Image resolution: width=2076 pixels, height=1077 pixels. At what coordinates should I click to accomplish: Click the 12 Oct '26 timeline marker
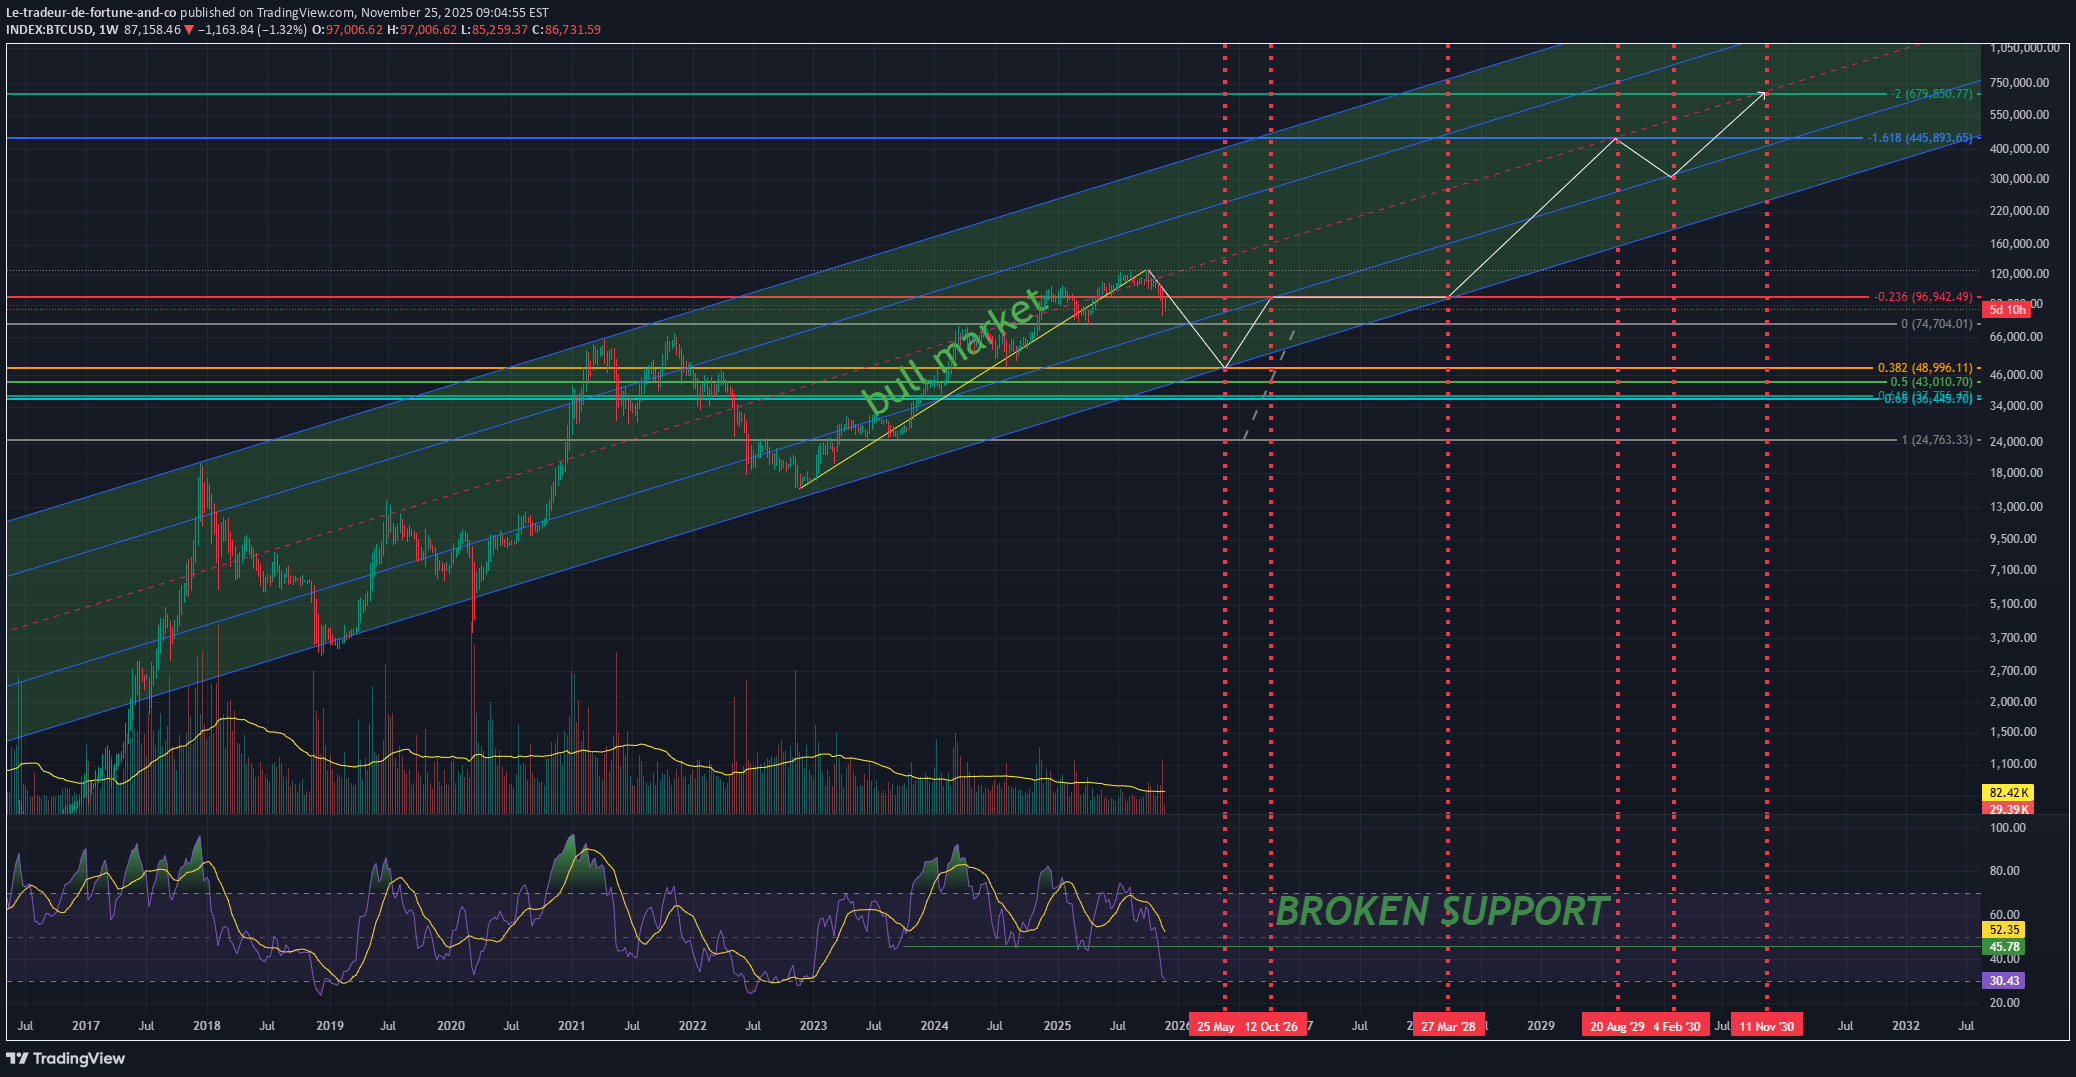pos(1271,1025)
